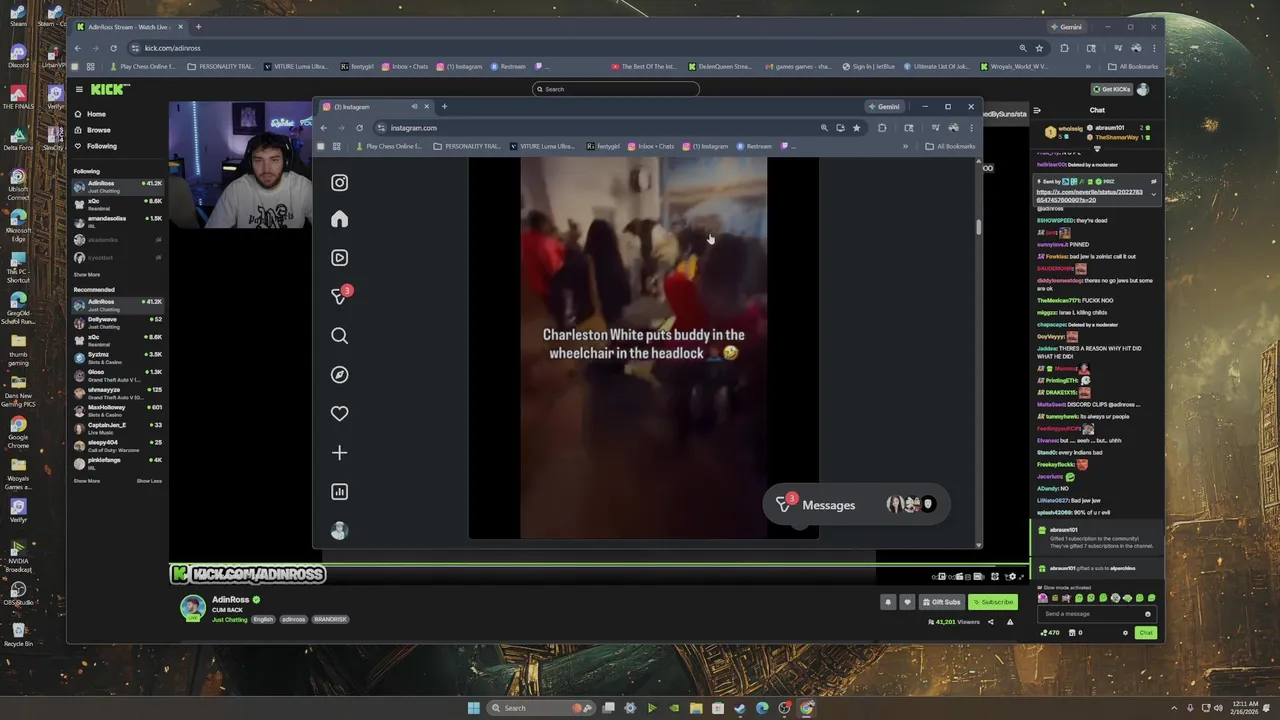
Task: Open Instagram Reels icon in sidebar
Action: coord(340,258)
